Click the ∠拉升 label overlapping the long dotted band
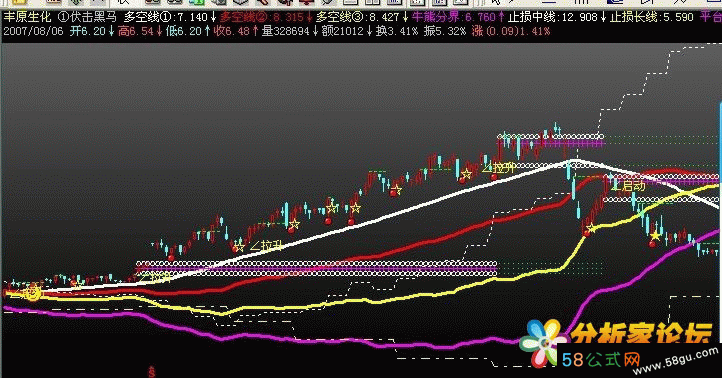The width and height of the screenshot is (722, 378). [x=155, y=277]
